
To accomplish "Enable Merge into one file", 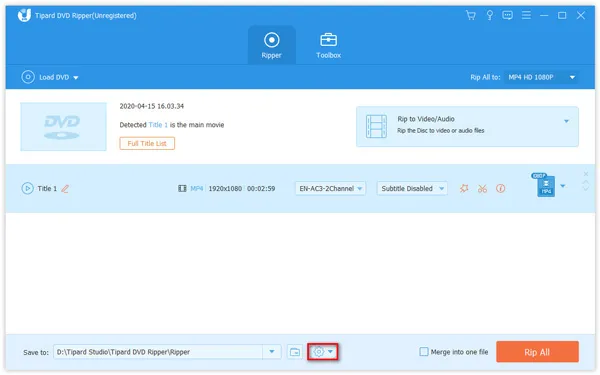I will pyautogui.click(x=424, y=352).
